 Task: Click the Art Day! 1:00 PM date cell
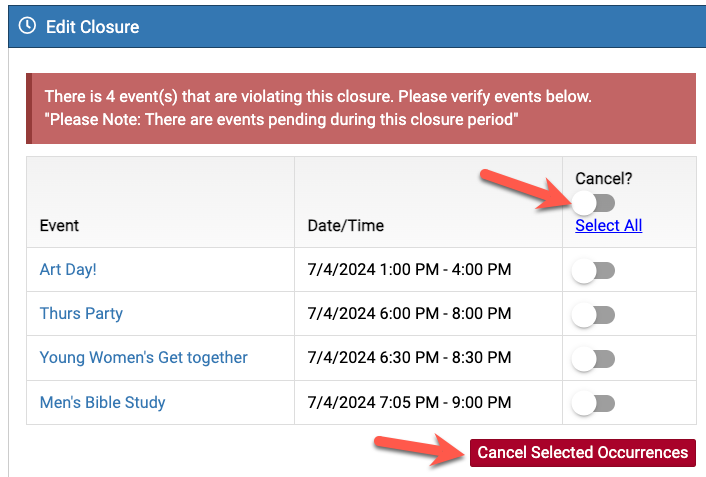409,270
